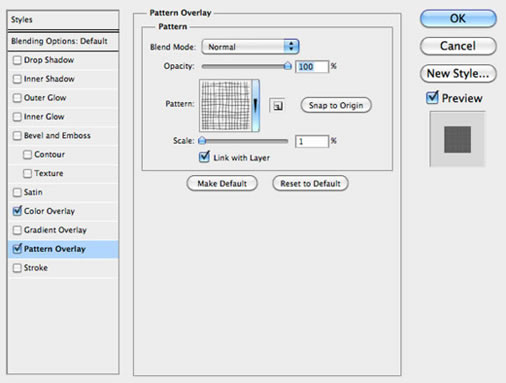
Task: Enable the Bevel and Emboss checkbox
Action: click(17, 136)
